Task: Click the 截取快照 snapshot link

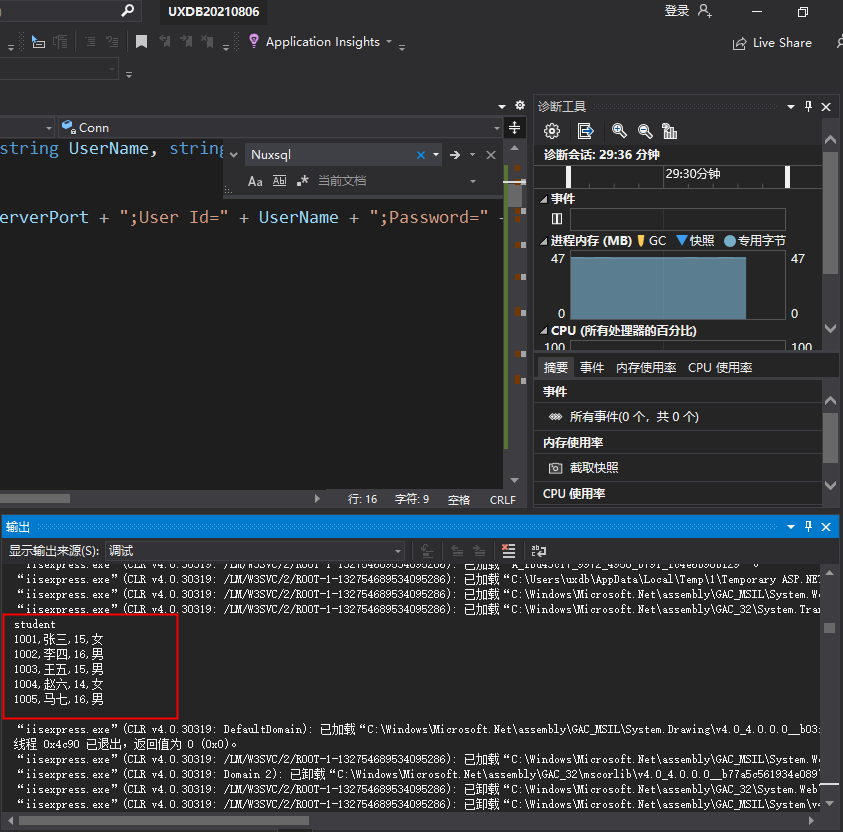Action: 593,468
